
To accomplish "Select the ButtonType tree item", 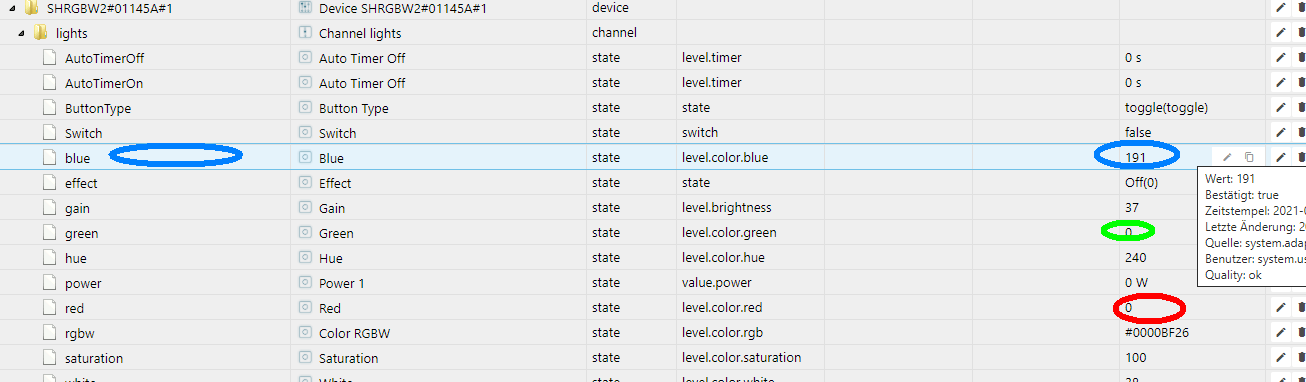I will 98,108.
